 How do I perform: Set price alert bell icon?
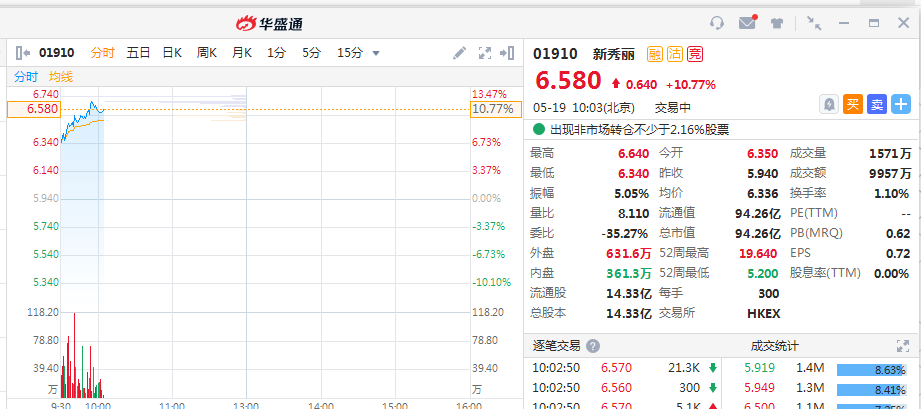click(829, 105)
